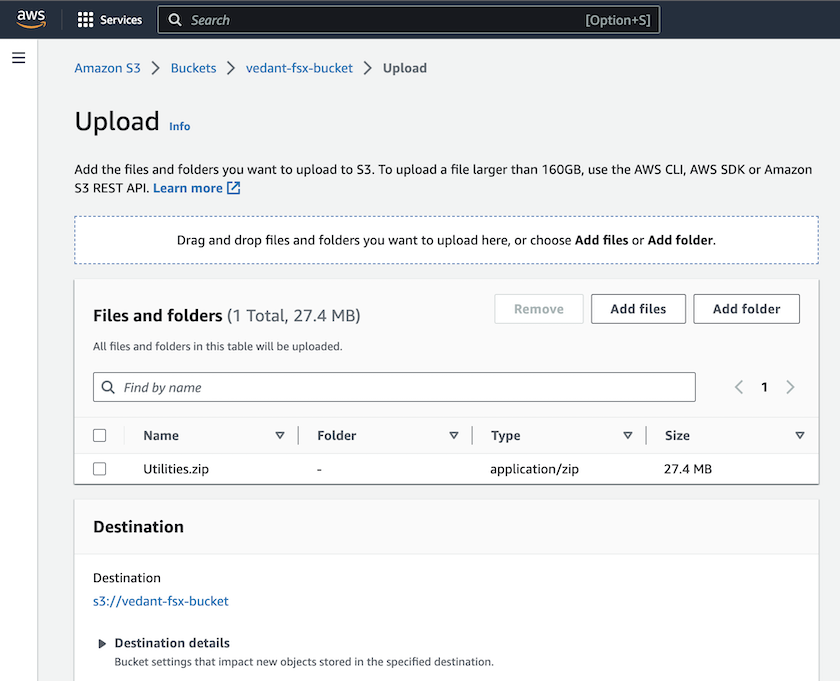
Task: Click the 27.4 MB size cell
Action: click(x=688, y=469)
